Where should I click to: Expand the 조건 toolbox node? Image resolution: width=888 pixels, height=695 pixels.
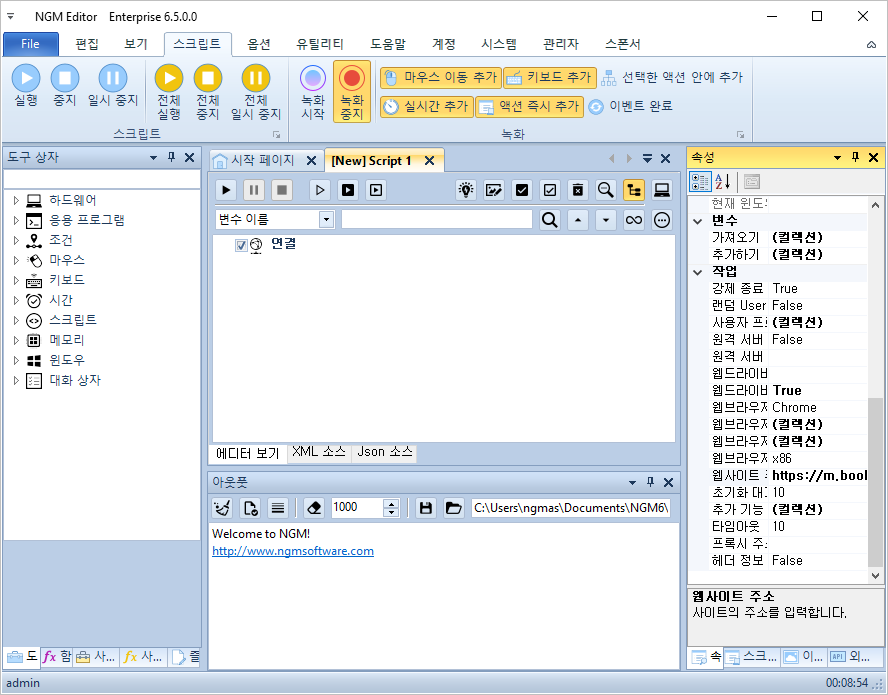[x=16, y=240]
